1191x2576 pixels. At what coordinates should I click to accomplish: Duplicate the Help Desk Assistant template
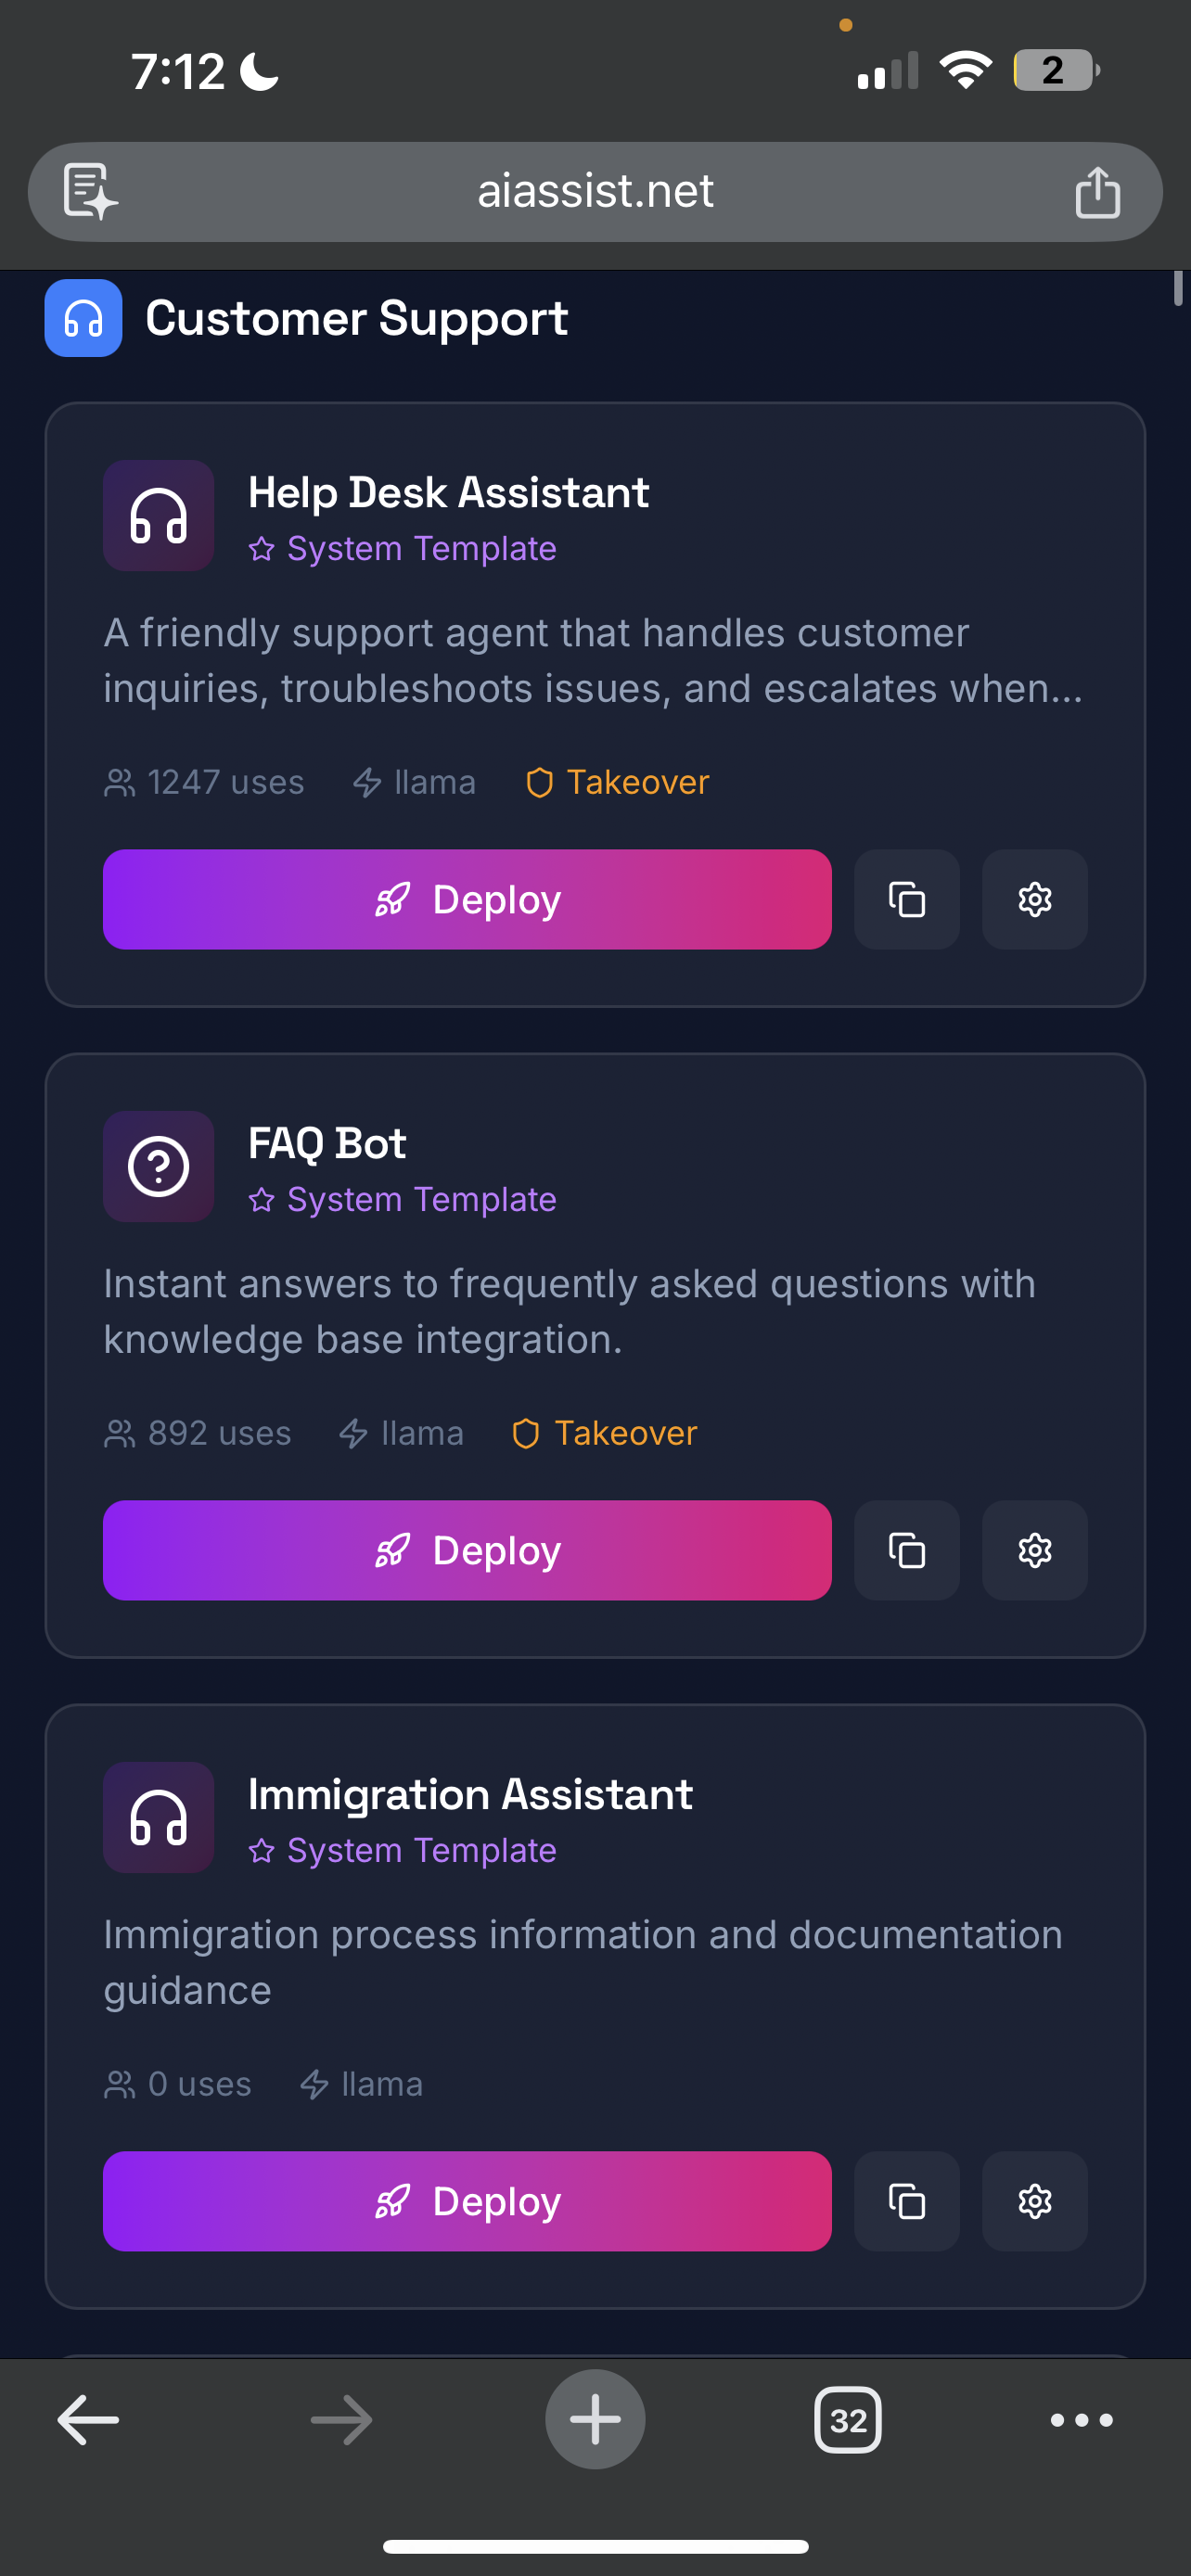click(x=906, y=899)
